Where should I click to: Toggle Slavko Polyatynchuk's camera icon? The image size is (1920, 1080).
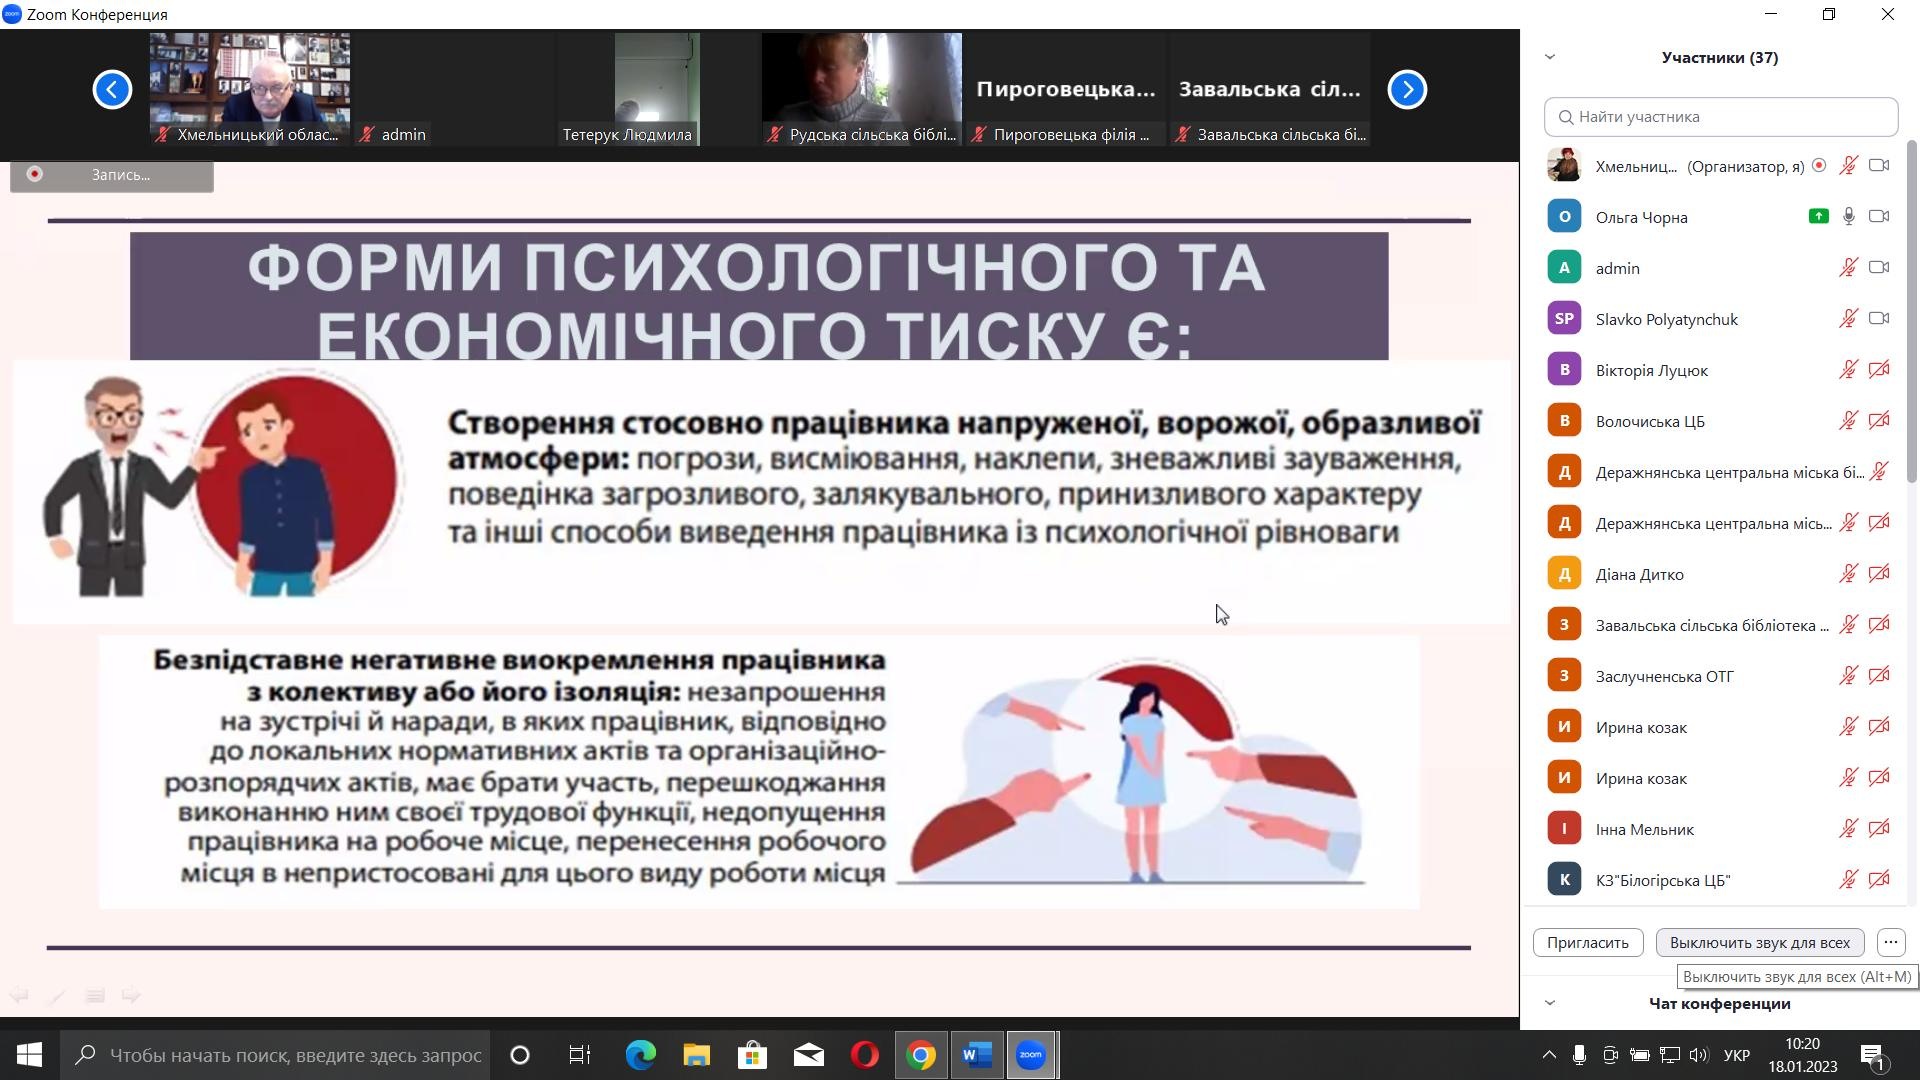1879,319
